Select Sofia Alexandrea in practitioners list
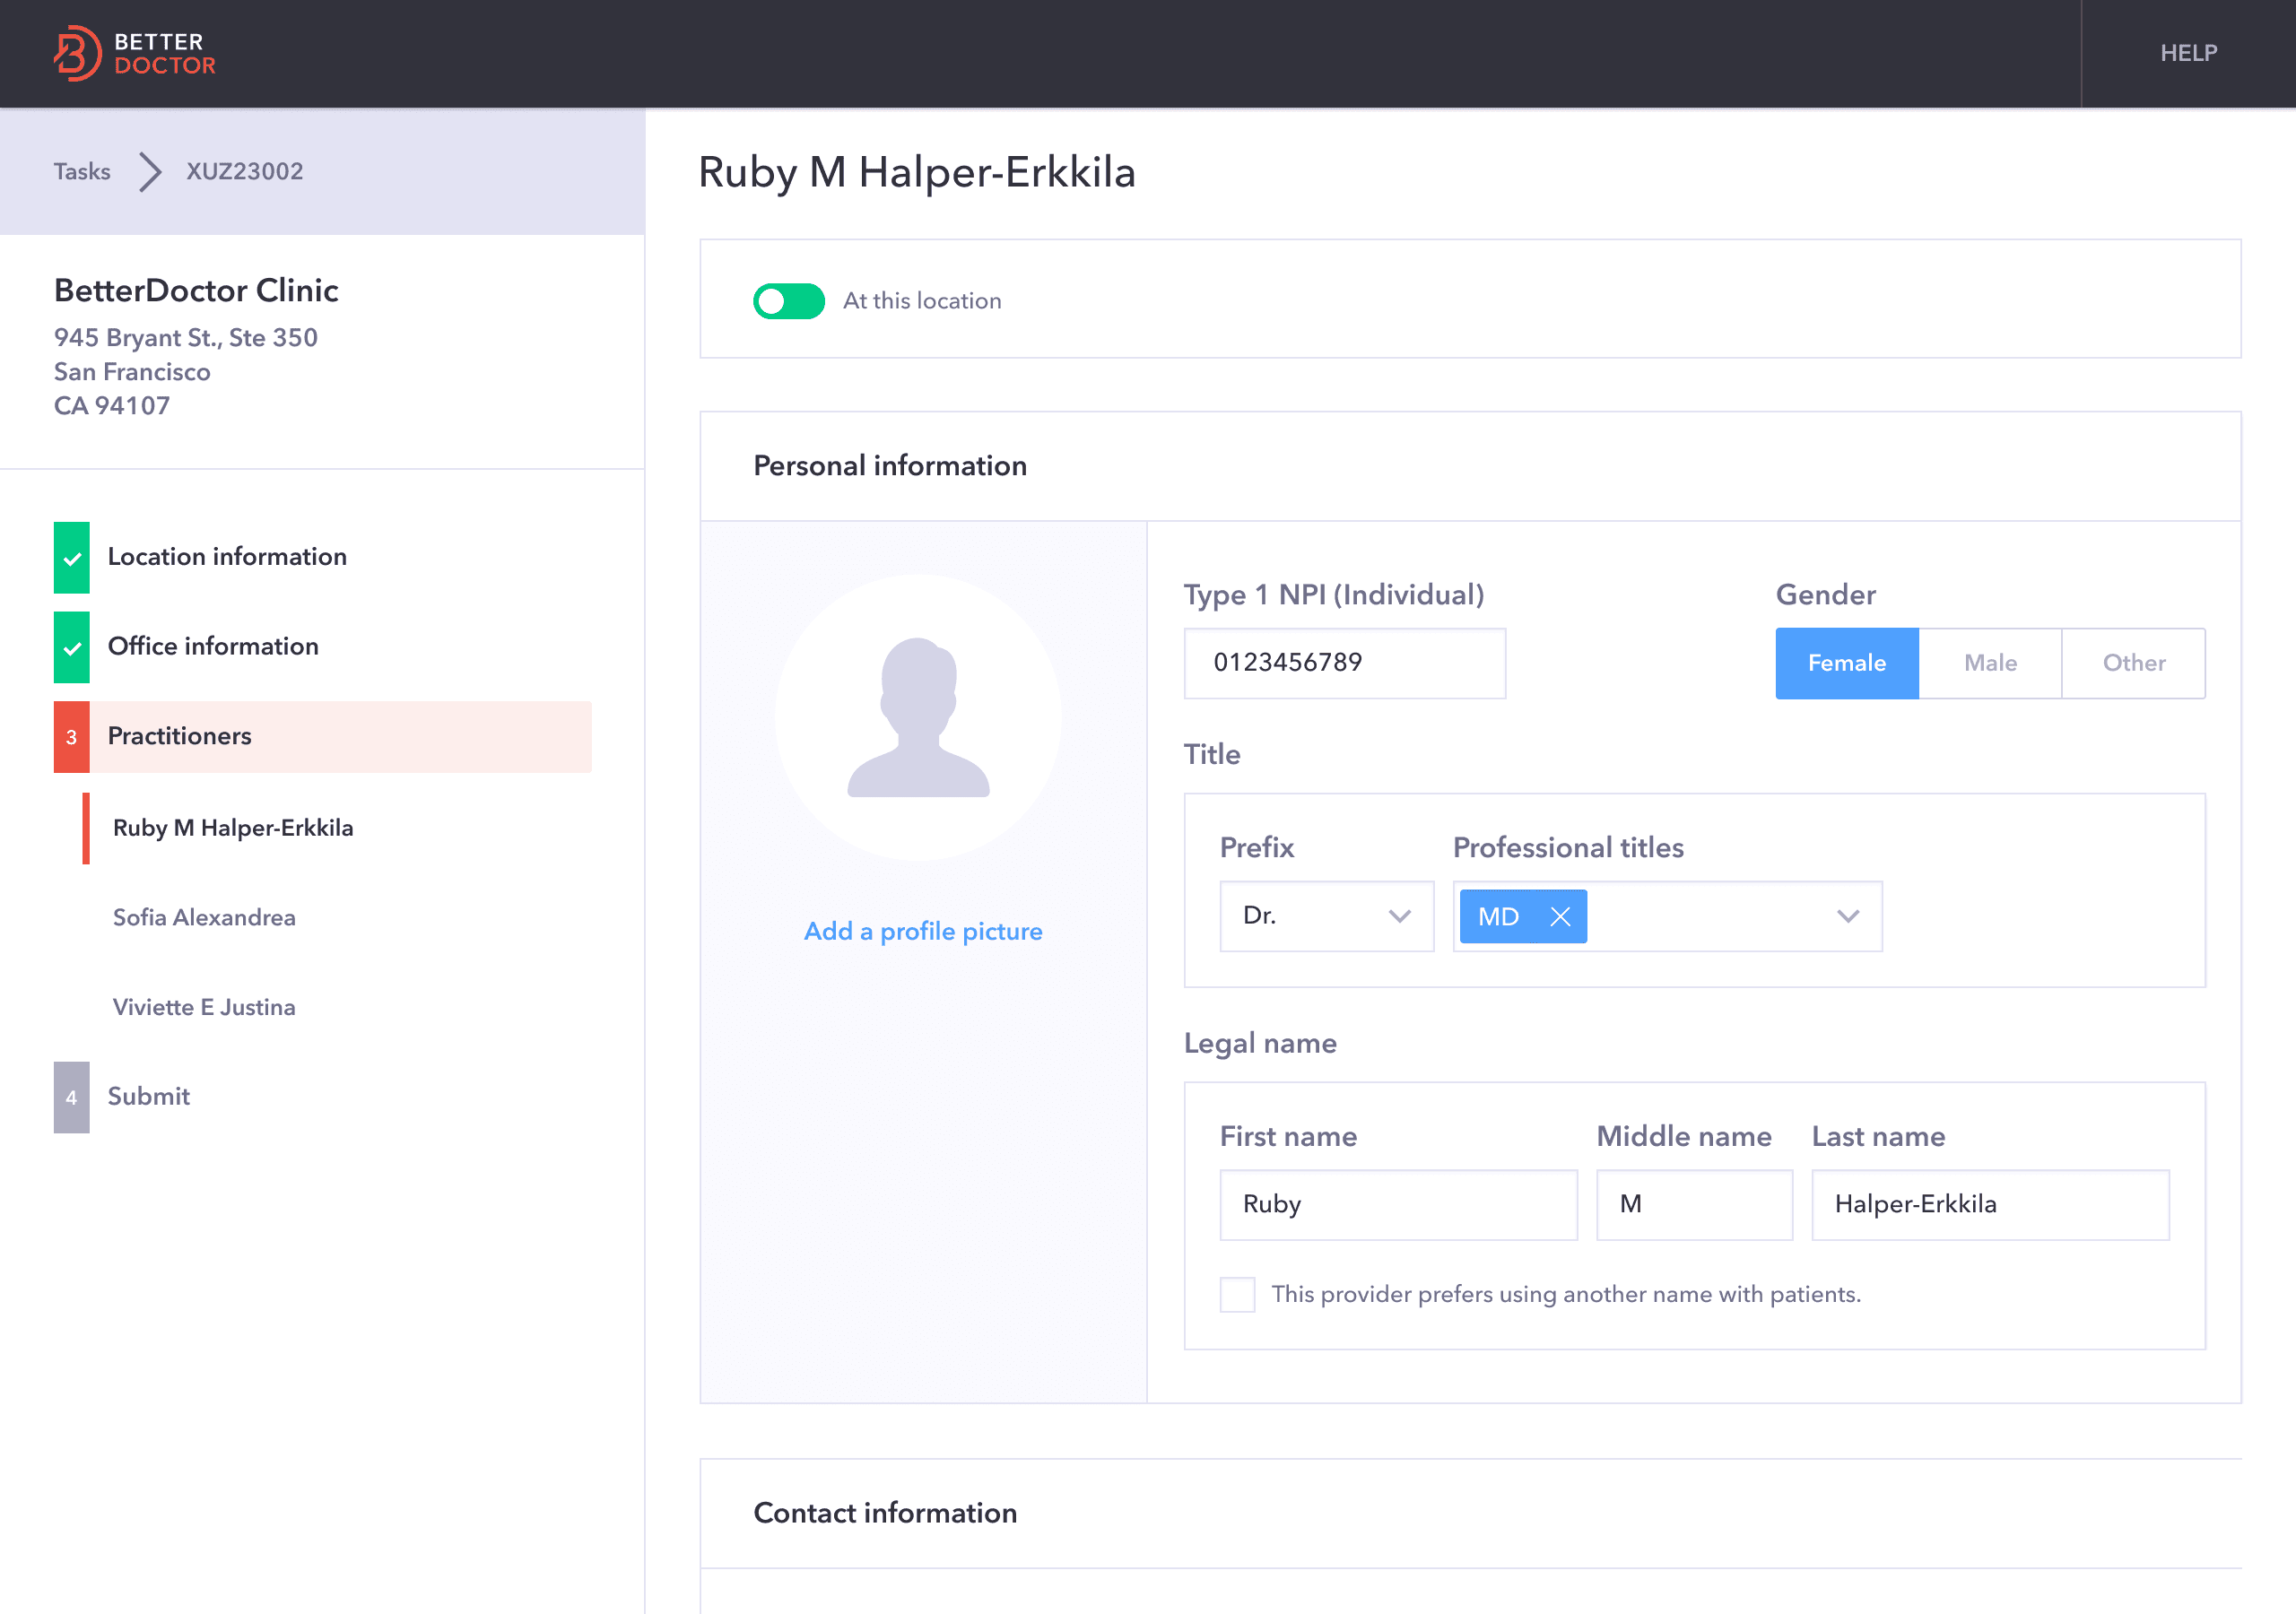 coord(204,917)
